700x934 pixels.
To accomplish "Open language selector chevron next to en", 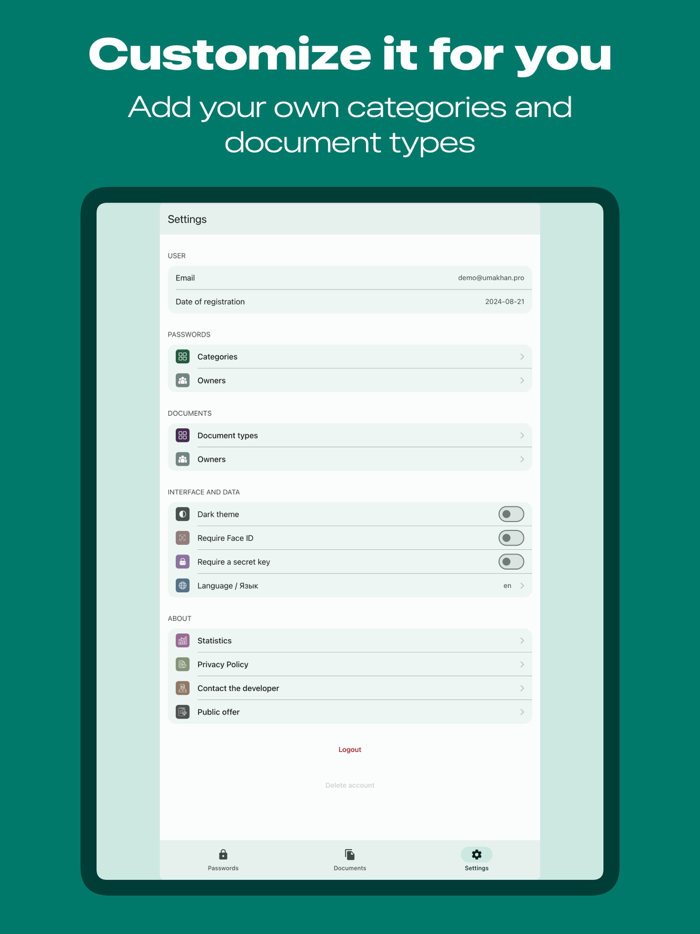I will tap(522, 586).
